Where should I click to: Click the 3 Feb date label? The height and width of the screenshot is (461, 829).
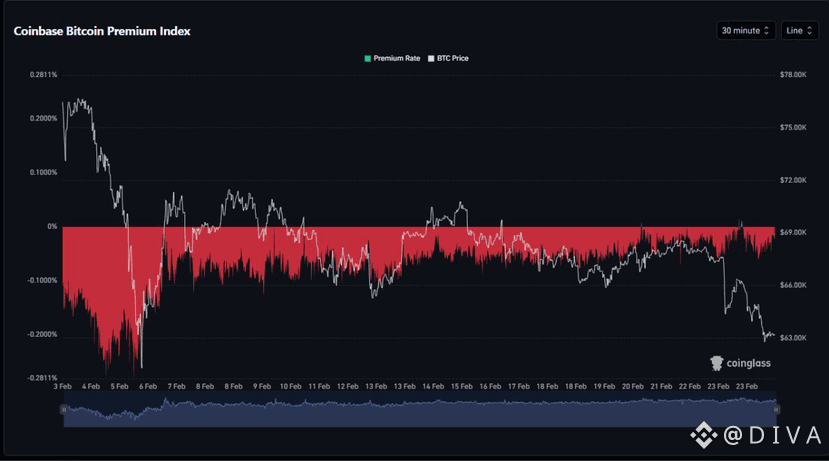62,386
